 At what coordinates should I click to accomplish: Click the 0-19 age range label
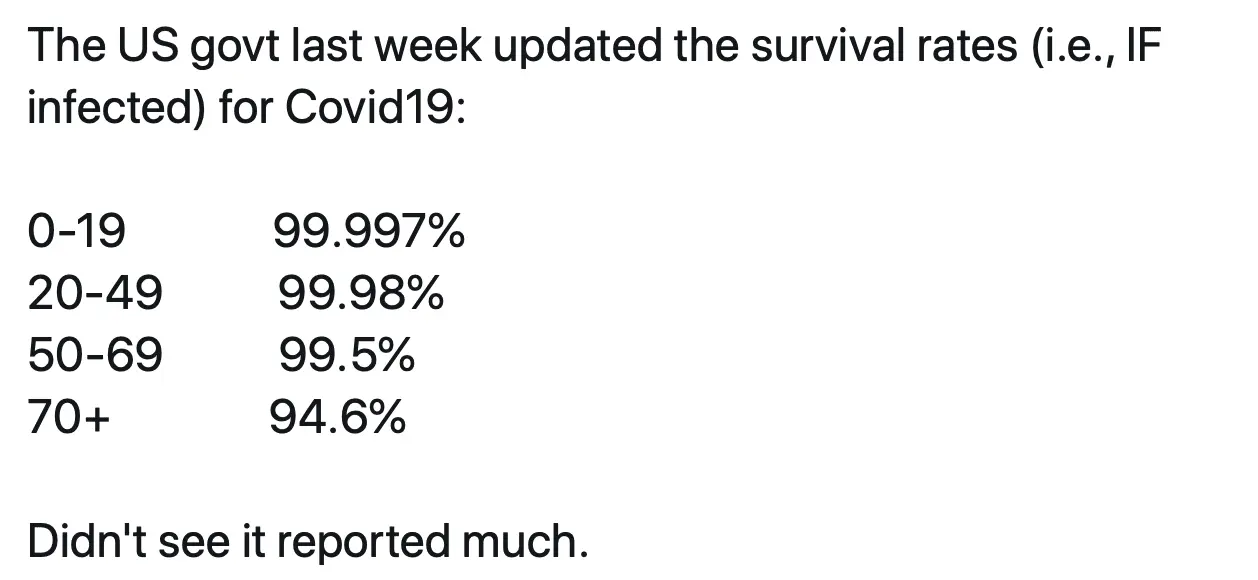[x=77, y=233]
